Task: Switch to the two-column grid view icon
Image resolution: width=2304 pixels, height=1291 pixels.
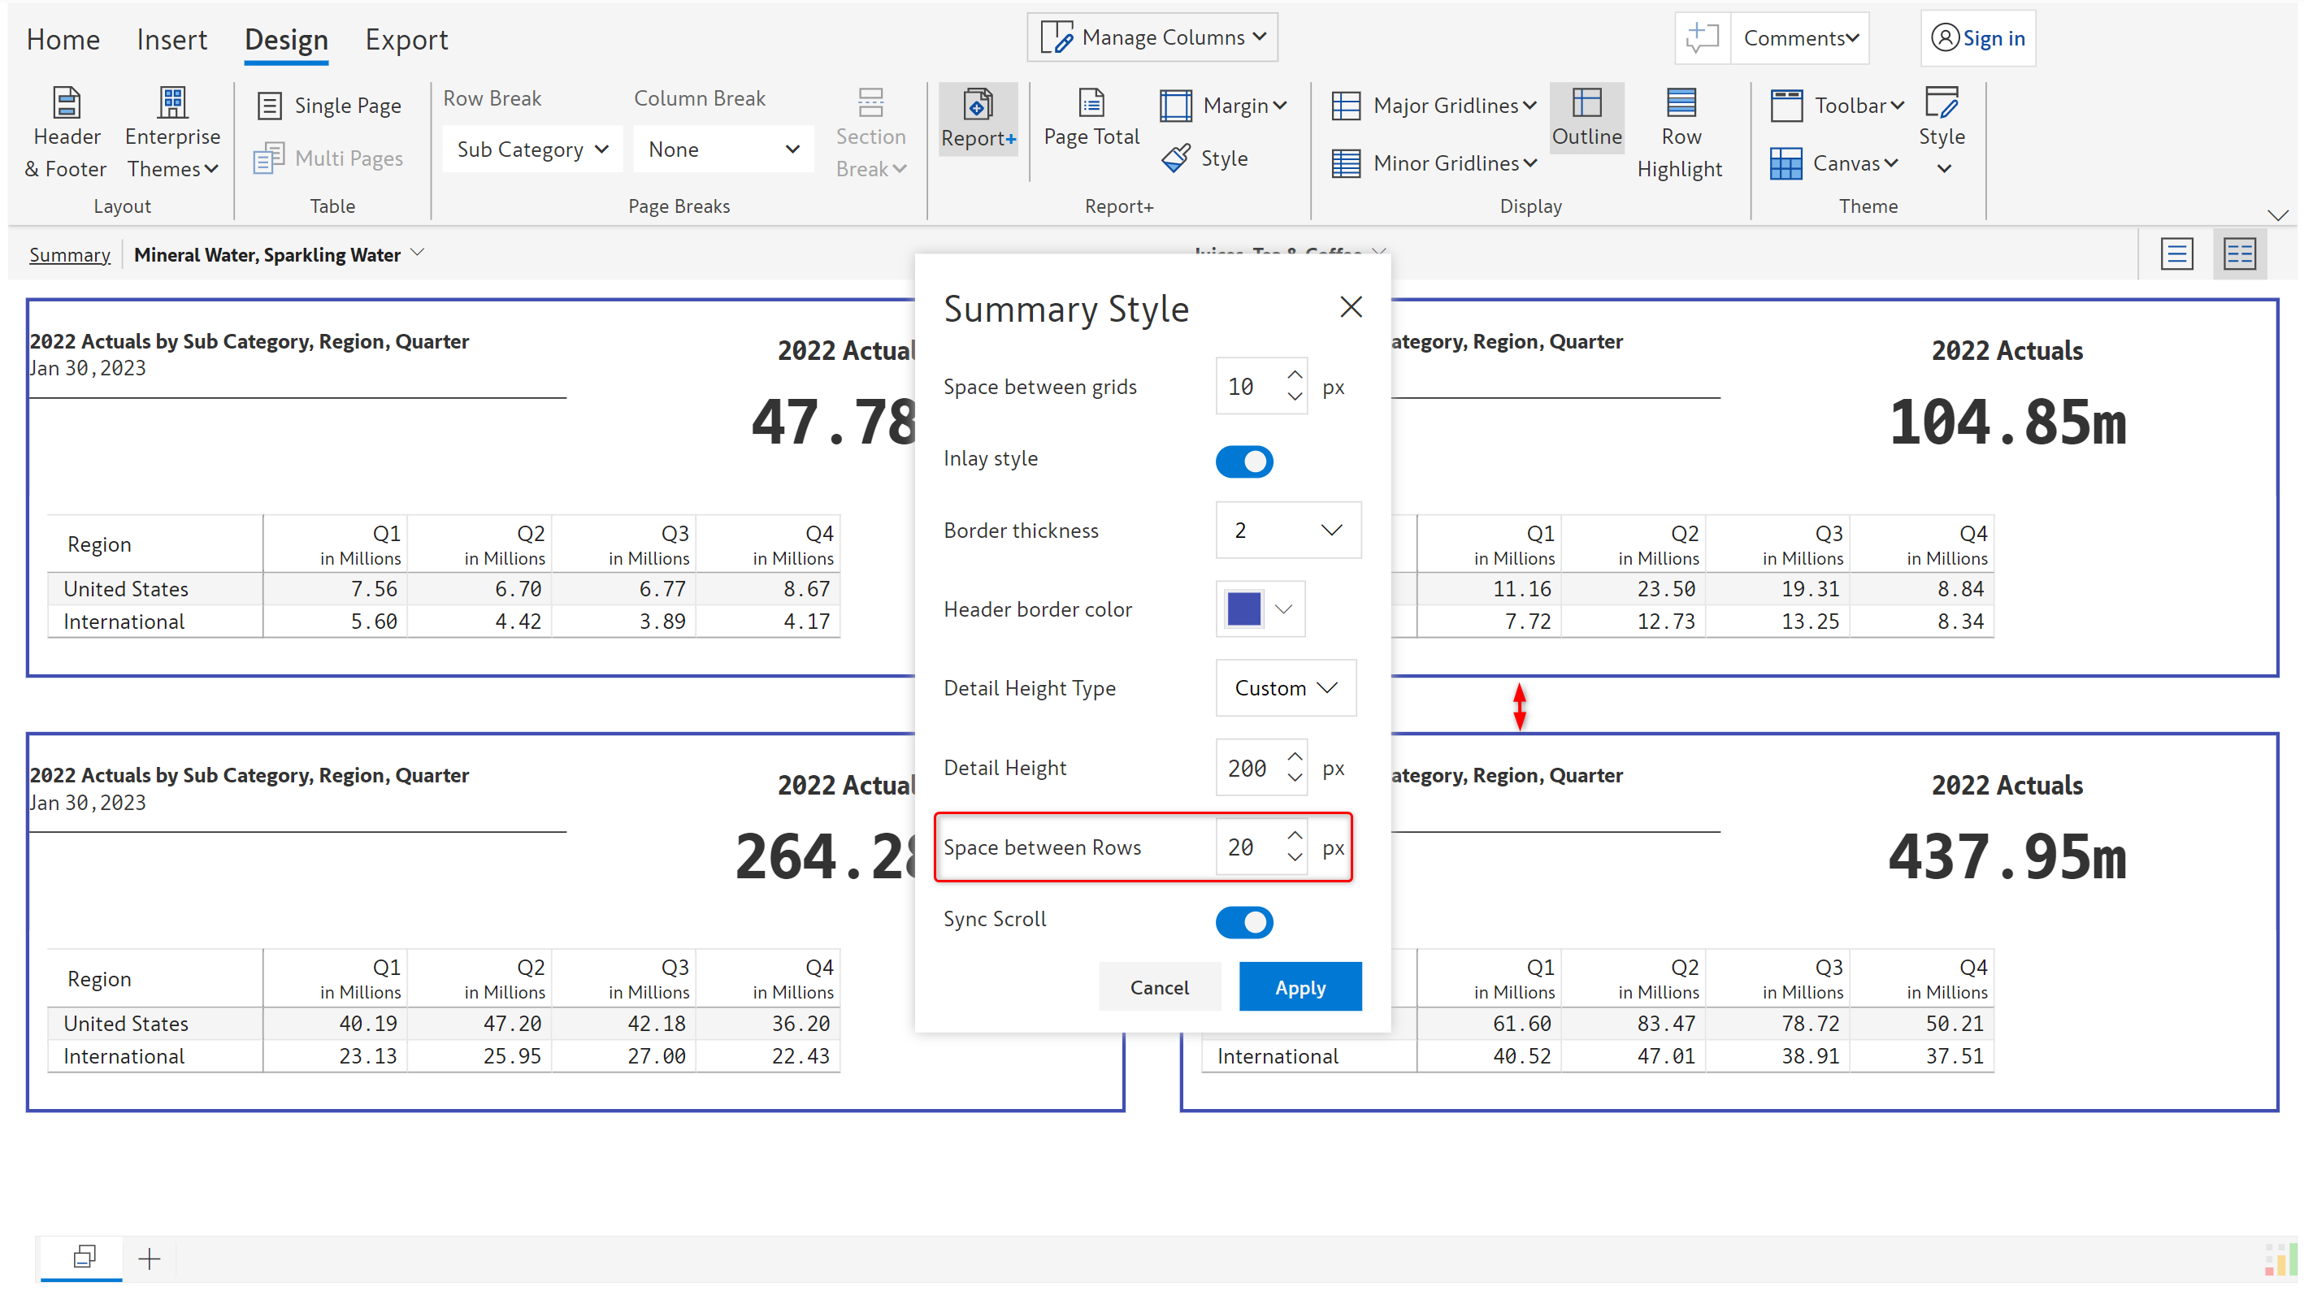Action: [x=2239, y=254]
